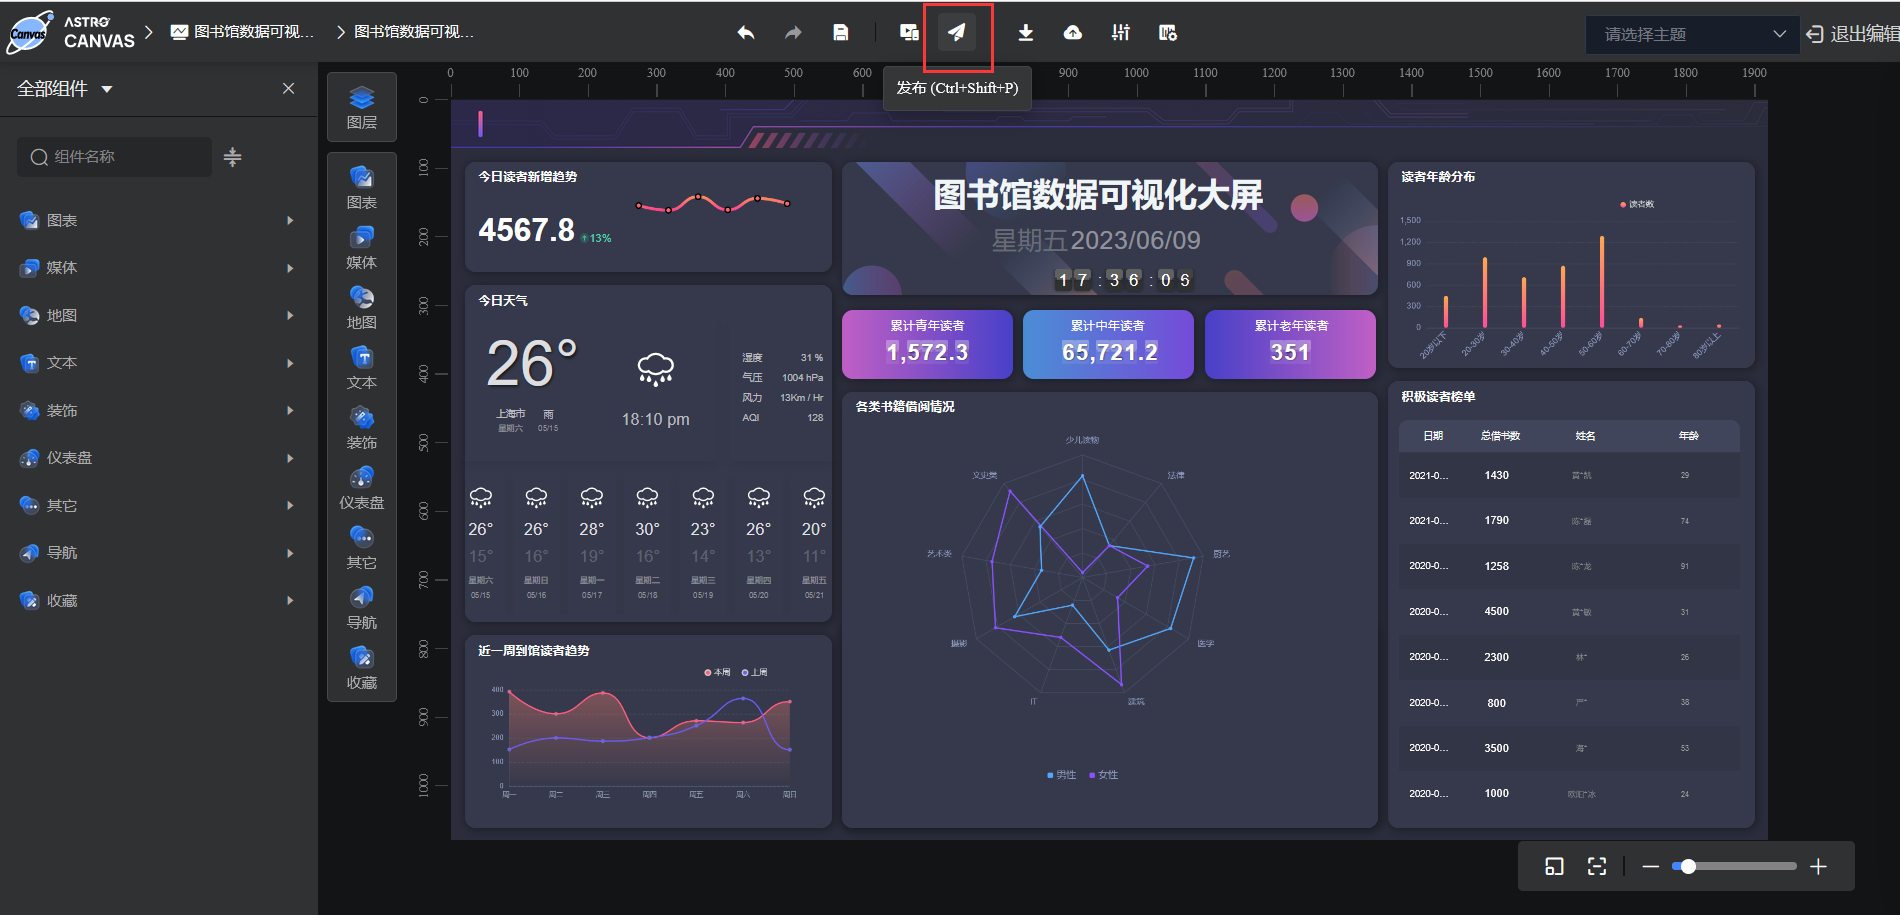1900x915 pixels.
Task: Click the Redo icon in the toolbar
Action: coord(792,32)
